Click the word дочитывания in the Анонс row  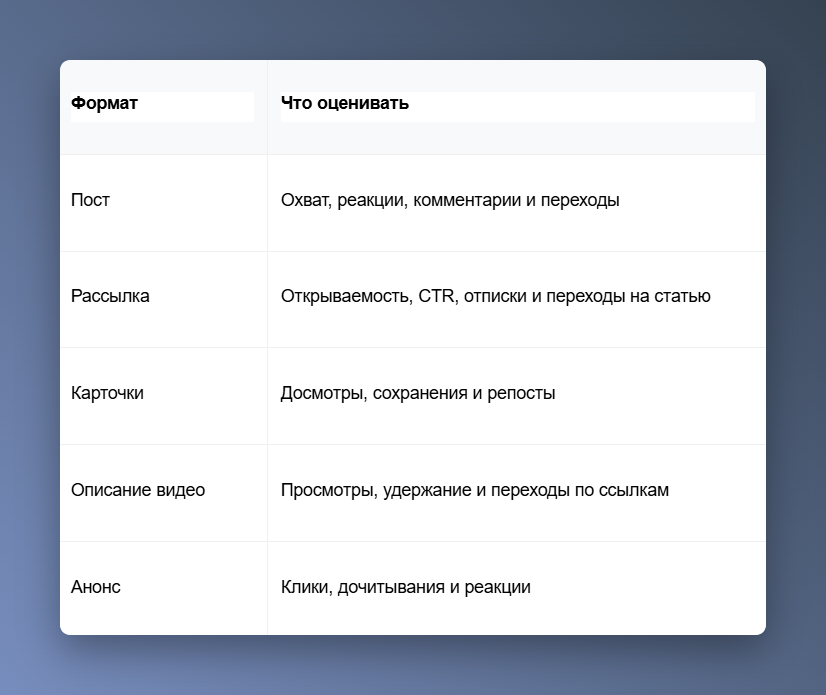tap(391, 587)
